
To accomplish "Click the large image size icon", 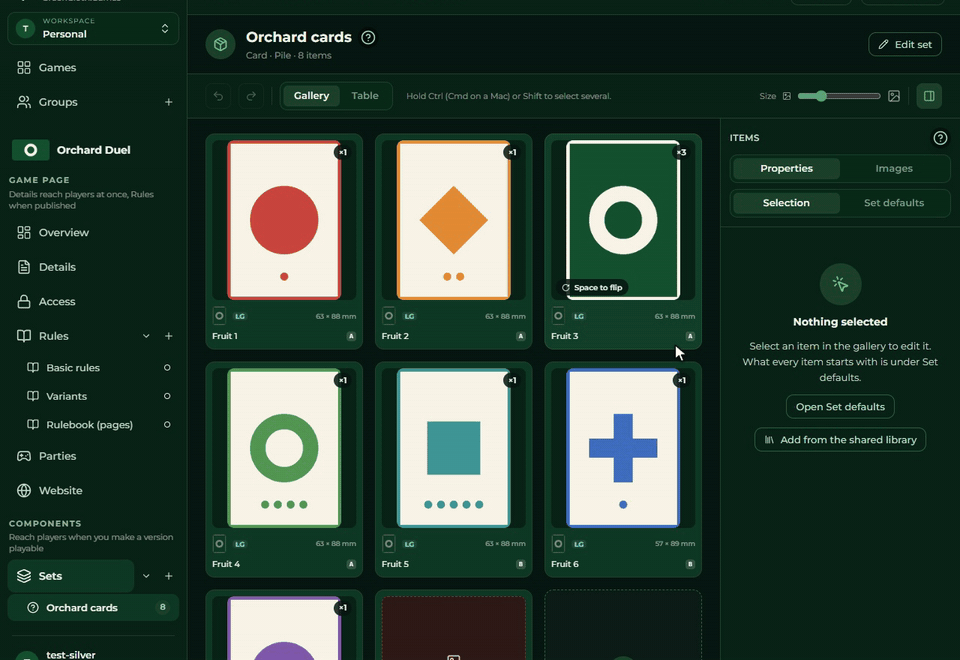I will [x=894, y=96].
